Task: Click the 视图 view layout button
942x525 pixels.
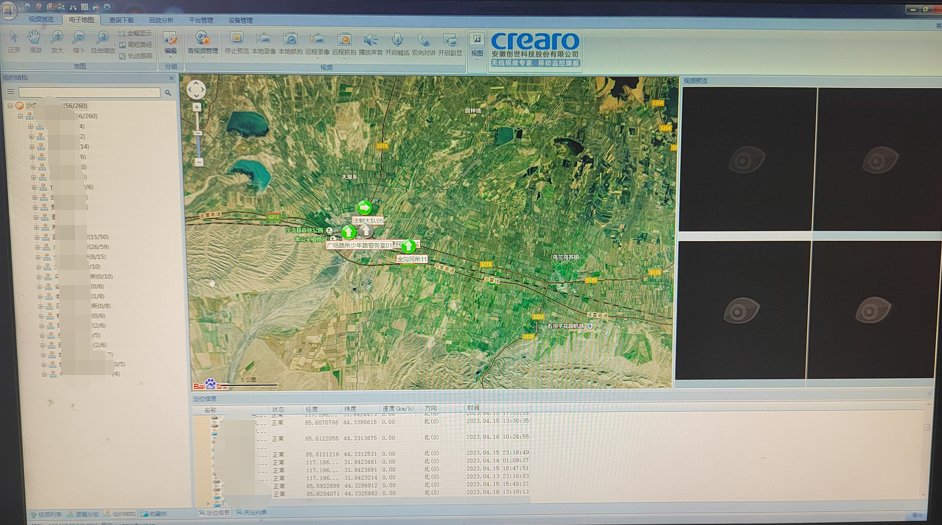Action: [477, 42]
